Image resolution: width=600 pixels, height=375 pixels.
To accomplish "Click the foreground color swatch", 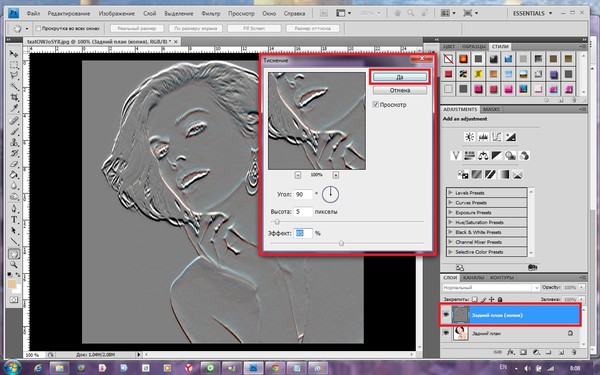I will click(12, 284).
